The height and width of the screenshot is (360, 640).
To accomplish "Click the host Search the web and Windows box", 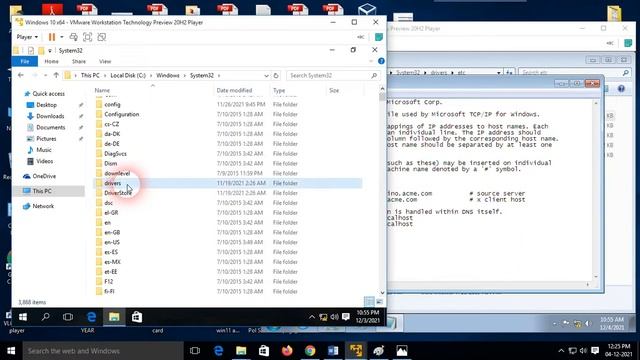I will (103, 351).
